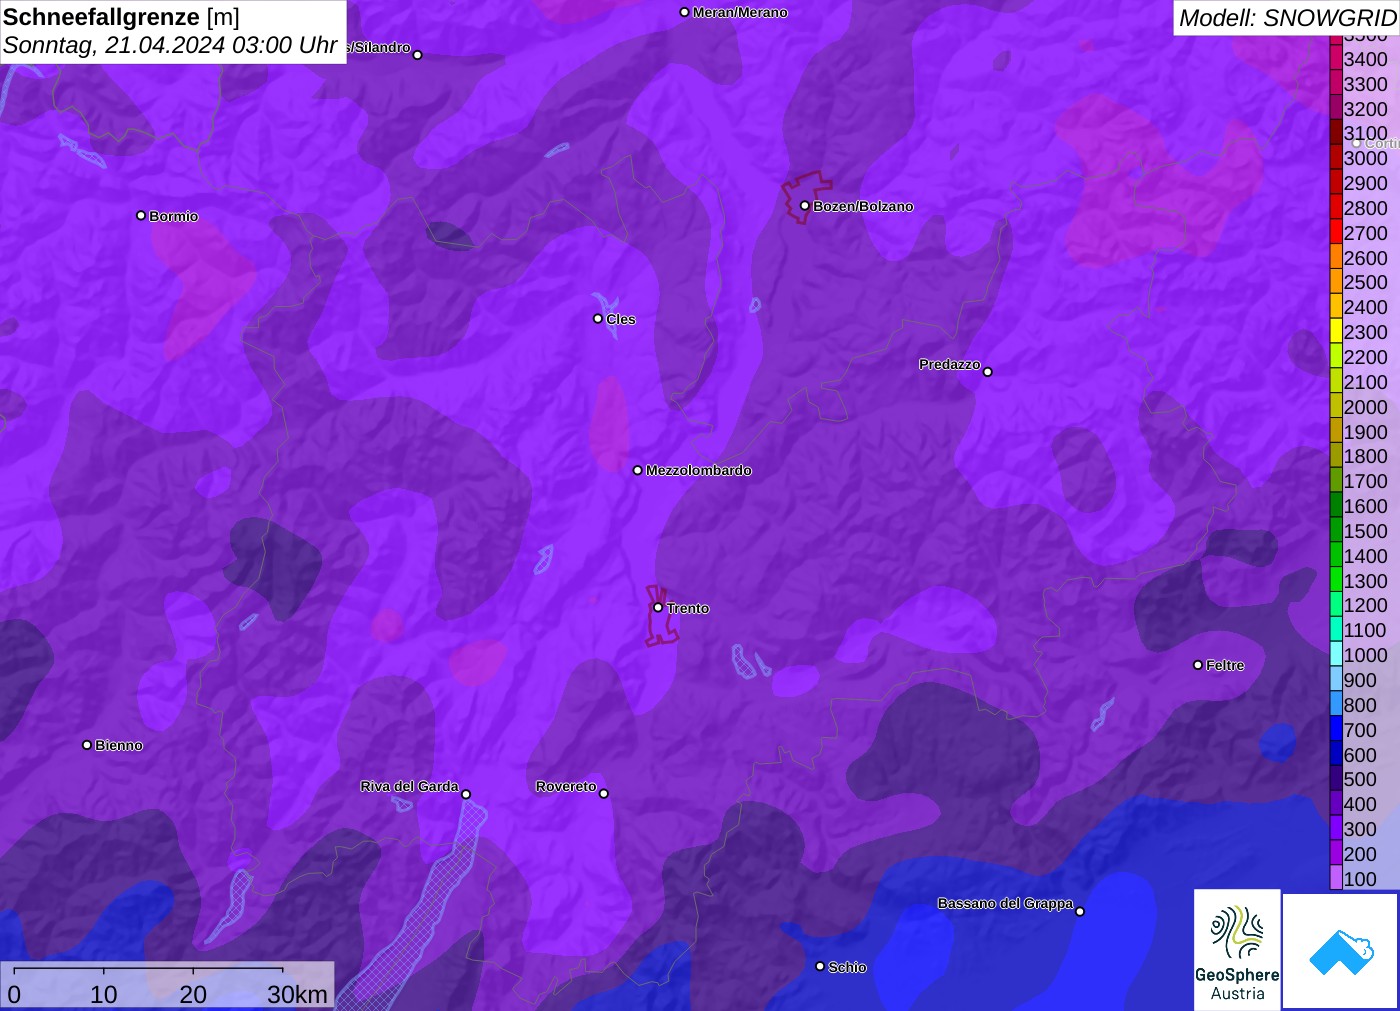This screenshot has height=1011, width=1400.
Task: Click the 'Bassano del Grappa' map label
Action: tap(1005, 903)
